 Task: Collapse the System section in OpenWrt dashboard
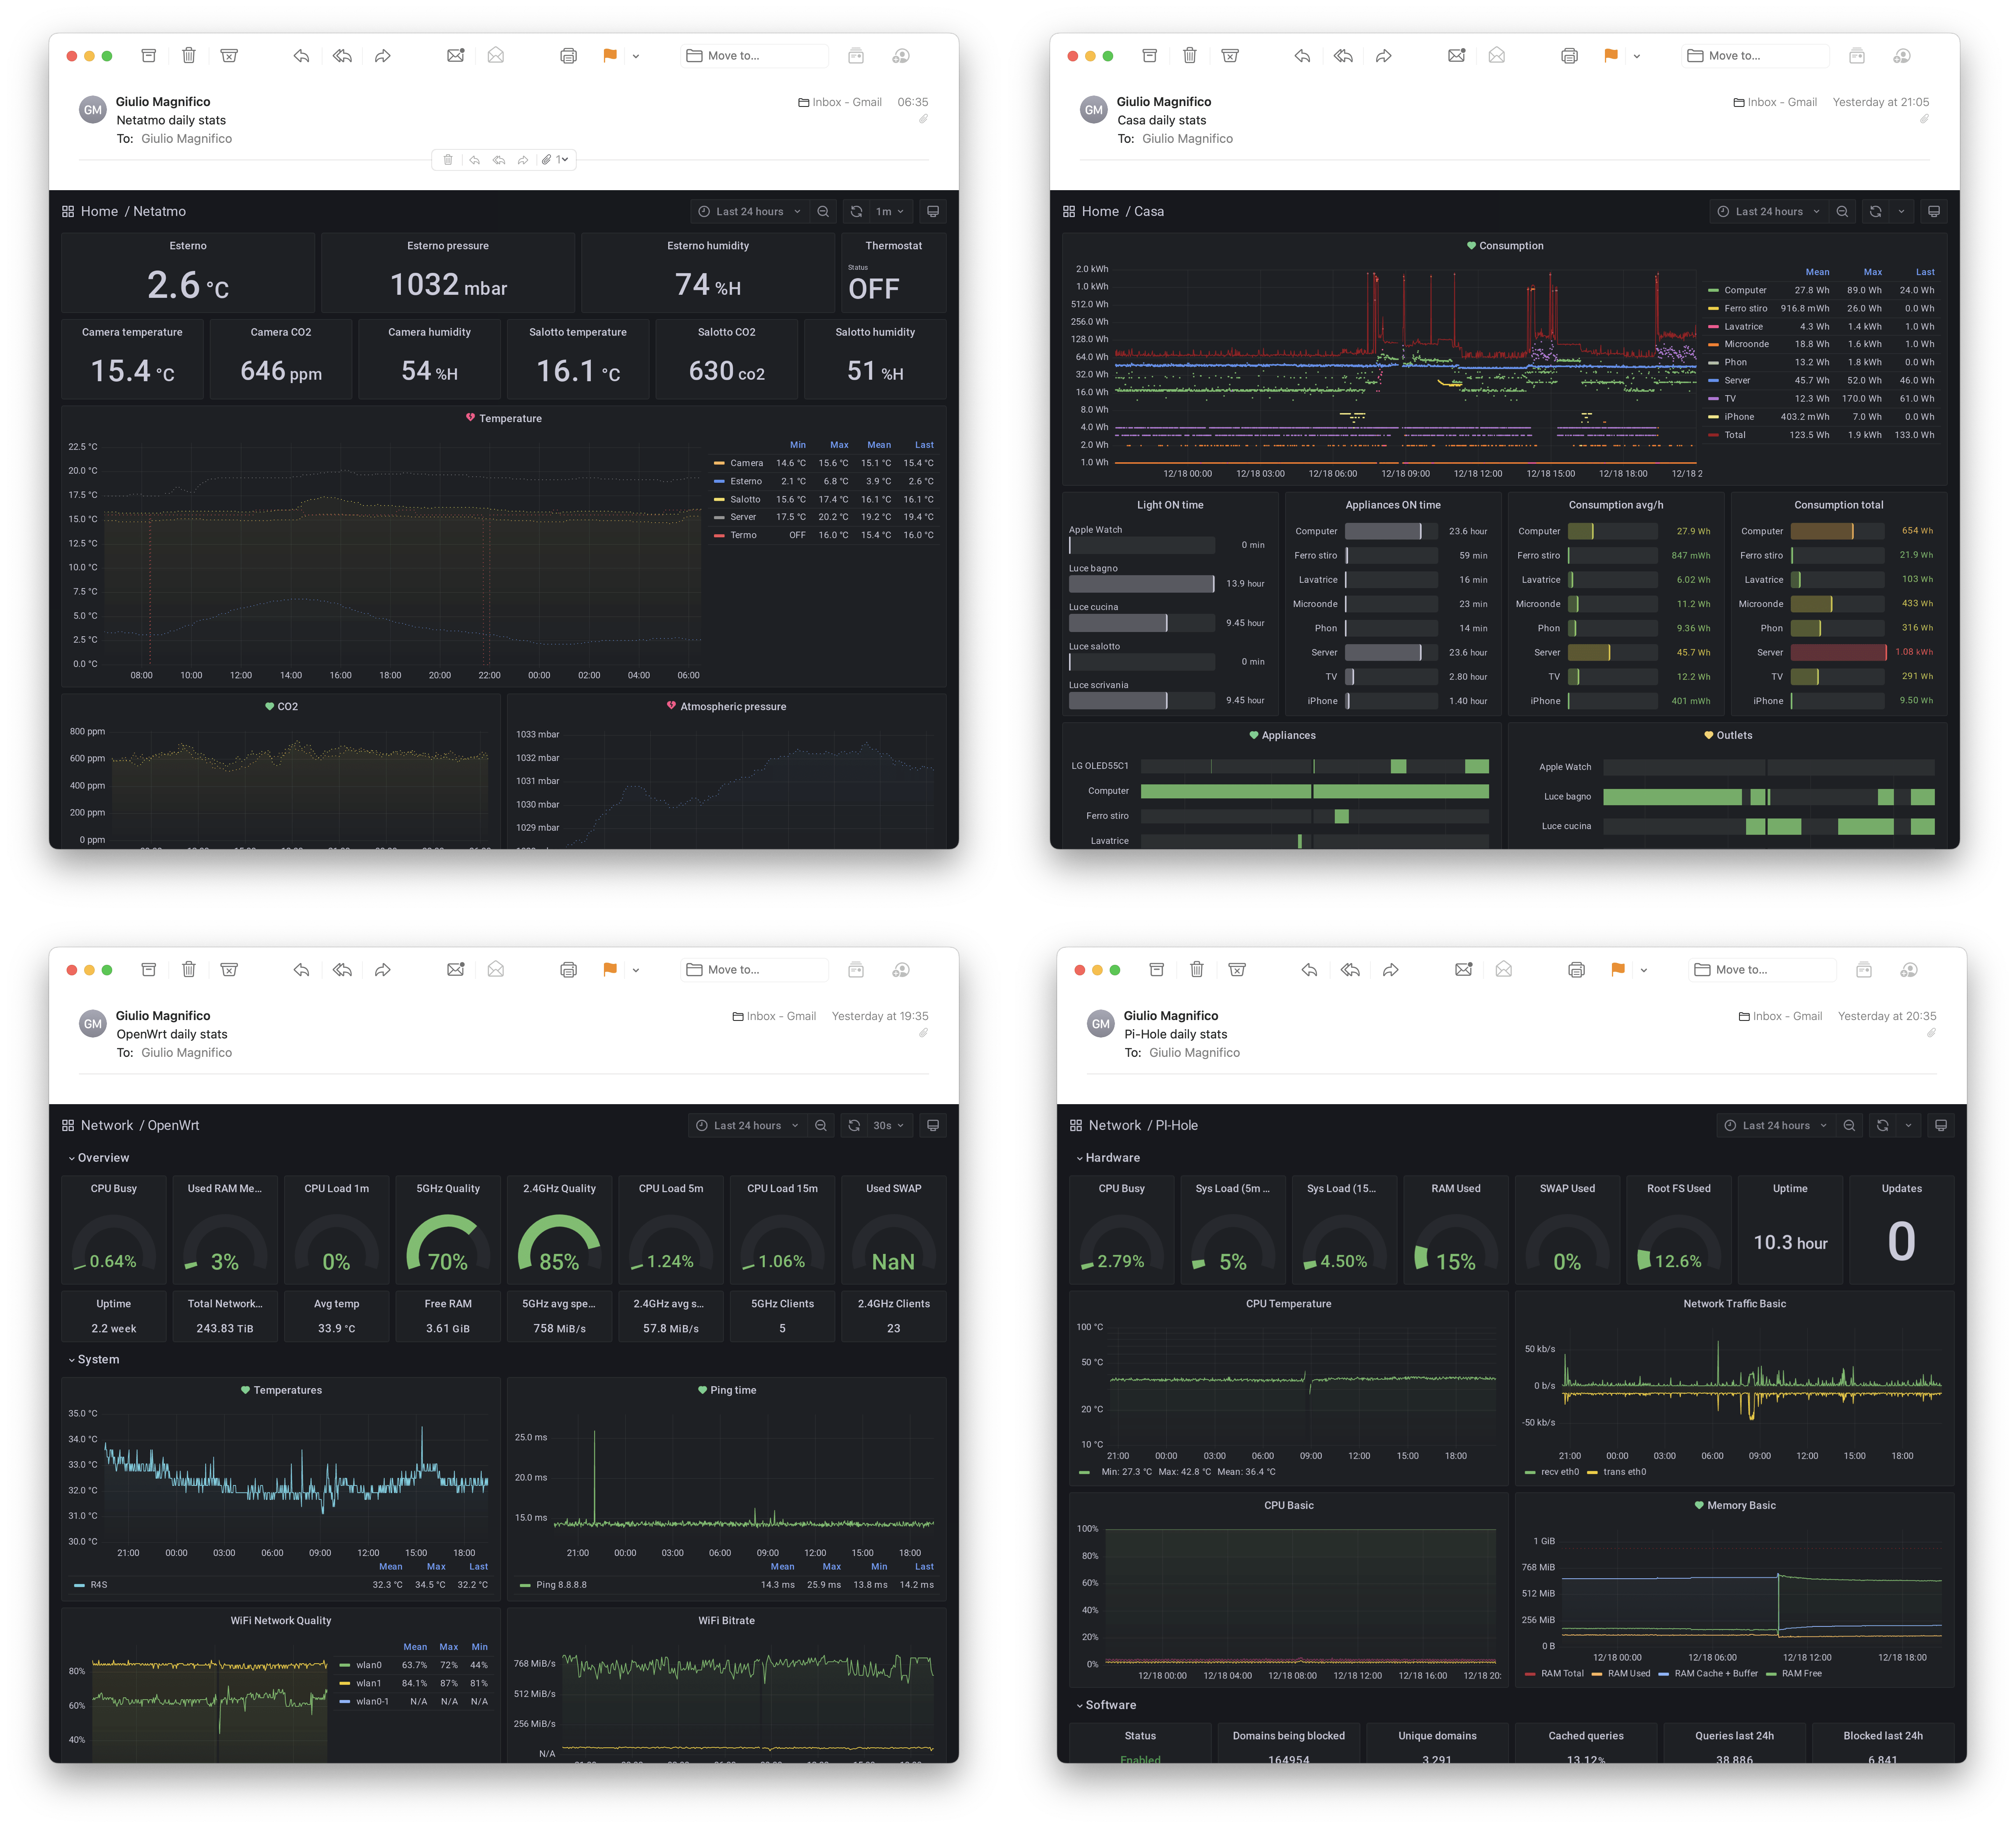tap(93, 1359)
